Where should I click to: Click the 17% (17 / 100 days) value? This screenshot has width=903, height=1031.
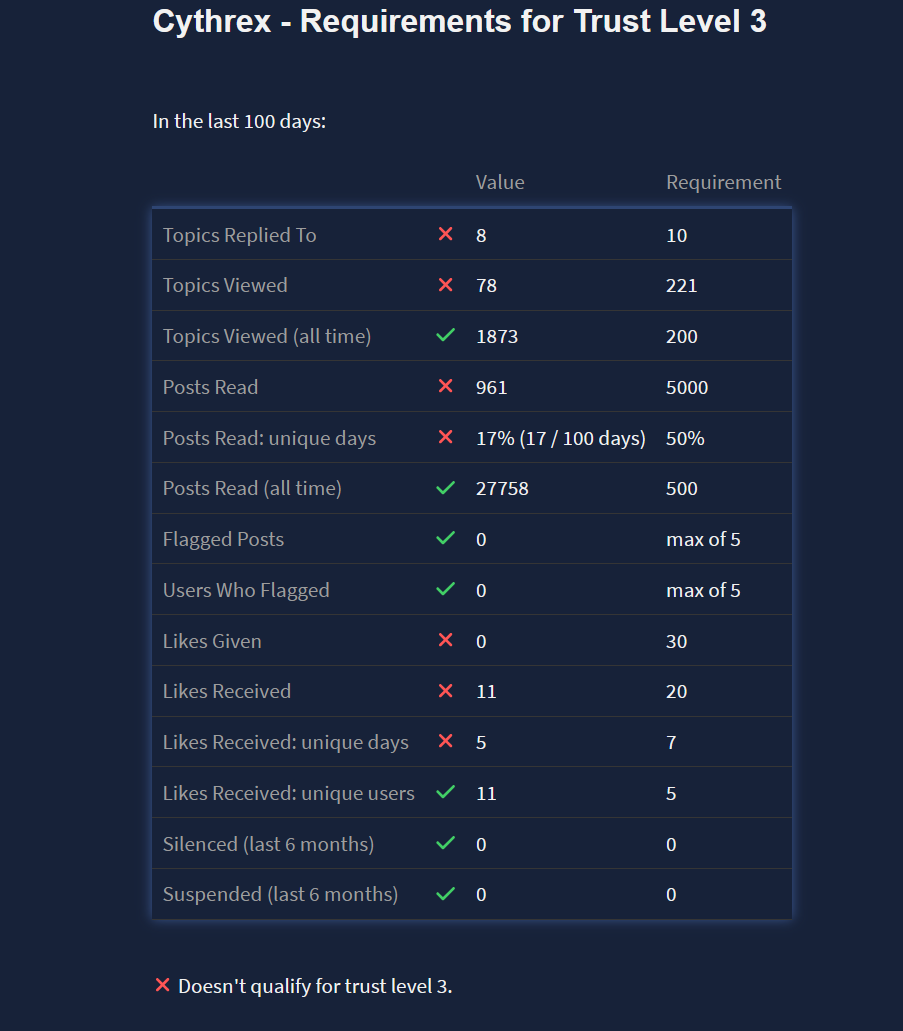(x=561, y=438)
